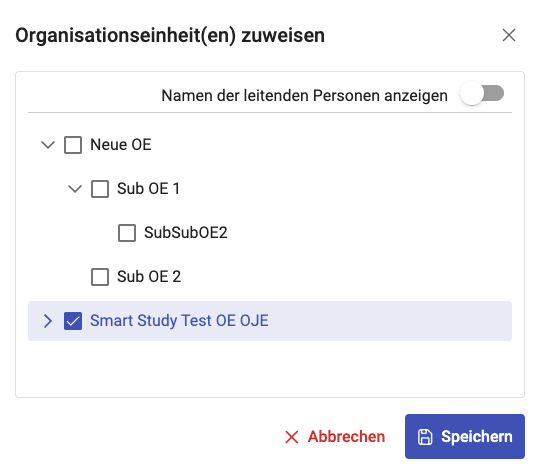
Task: Select the Sub OE 2 entry label
Action: (149, 277)
